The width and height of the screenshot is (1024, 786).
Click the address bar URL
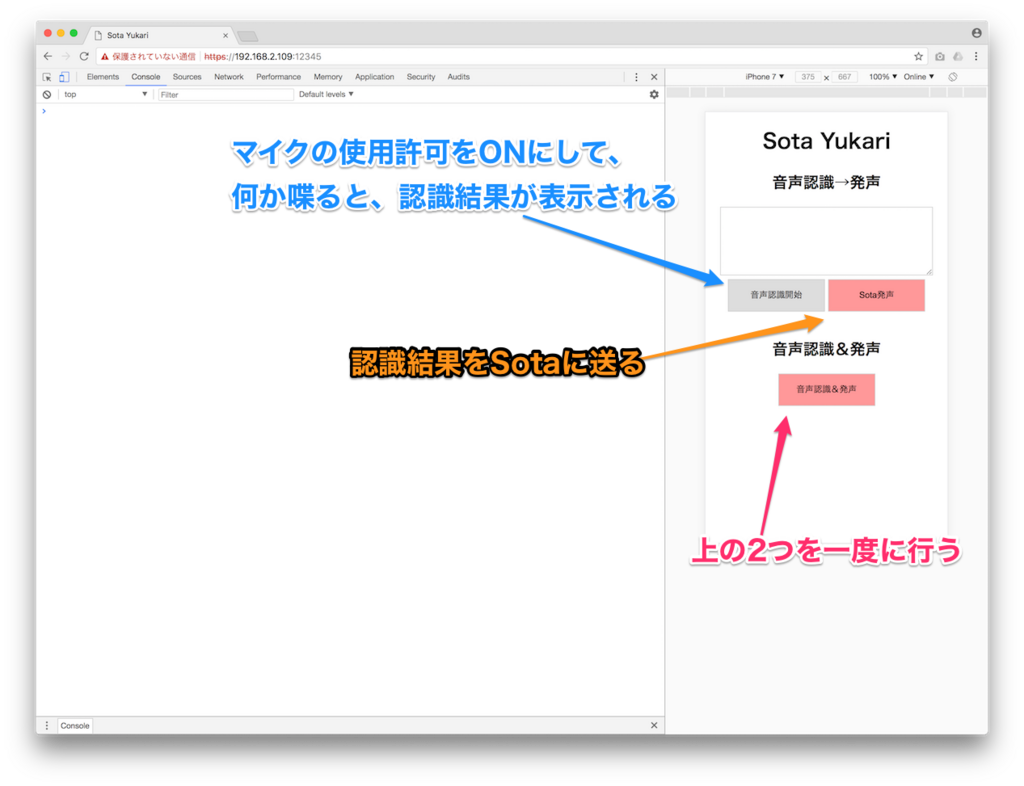[263, 57]
